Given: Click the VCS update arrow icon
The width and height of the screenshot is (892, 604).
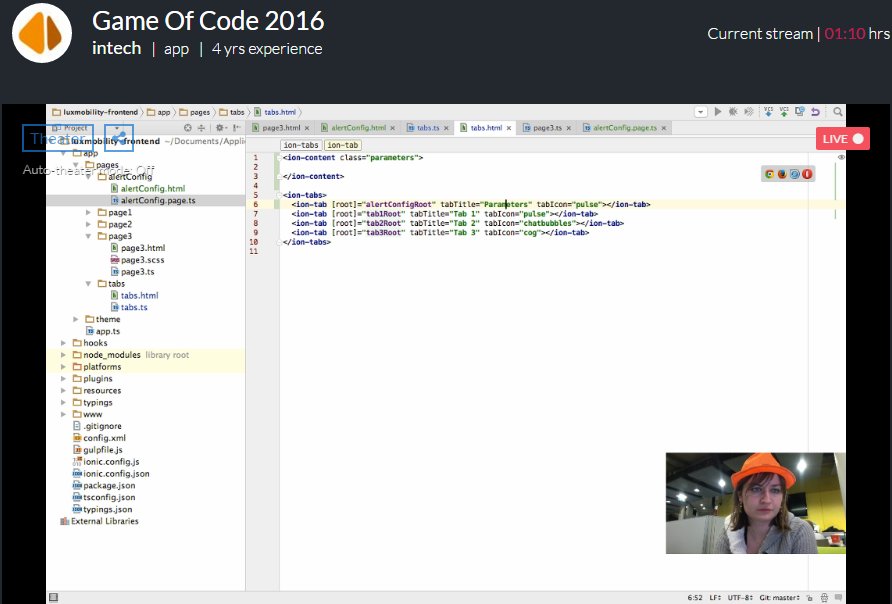Looking at the screenshot, I should 768,111.
